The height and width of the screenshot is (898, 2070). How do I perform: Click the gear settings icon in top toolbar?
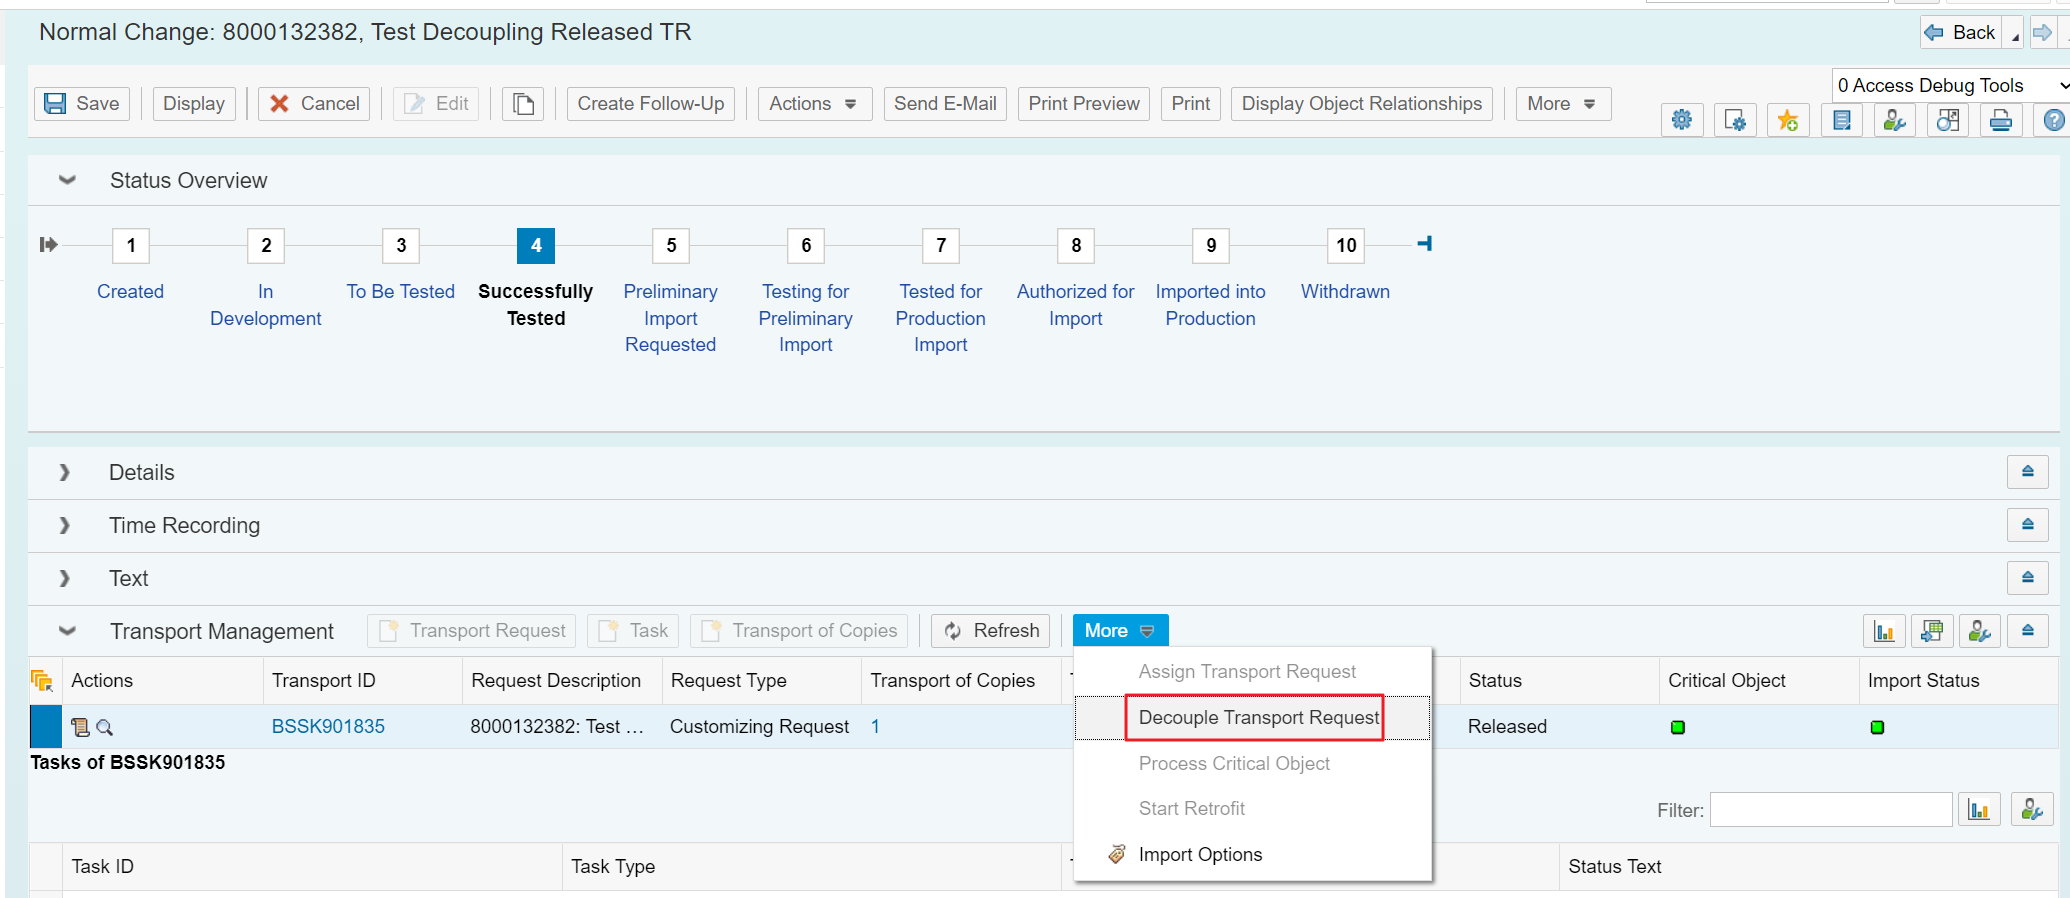[x=1682, y=121]
